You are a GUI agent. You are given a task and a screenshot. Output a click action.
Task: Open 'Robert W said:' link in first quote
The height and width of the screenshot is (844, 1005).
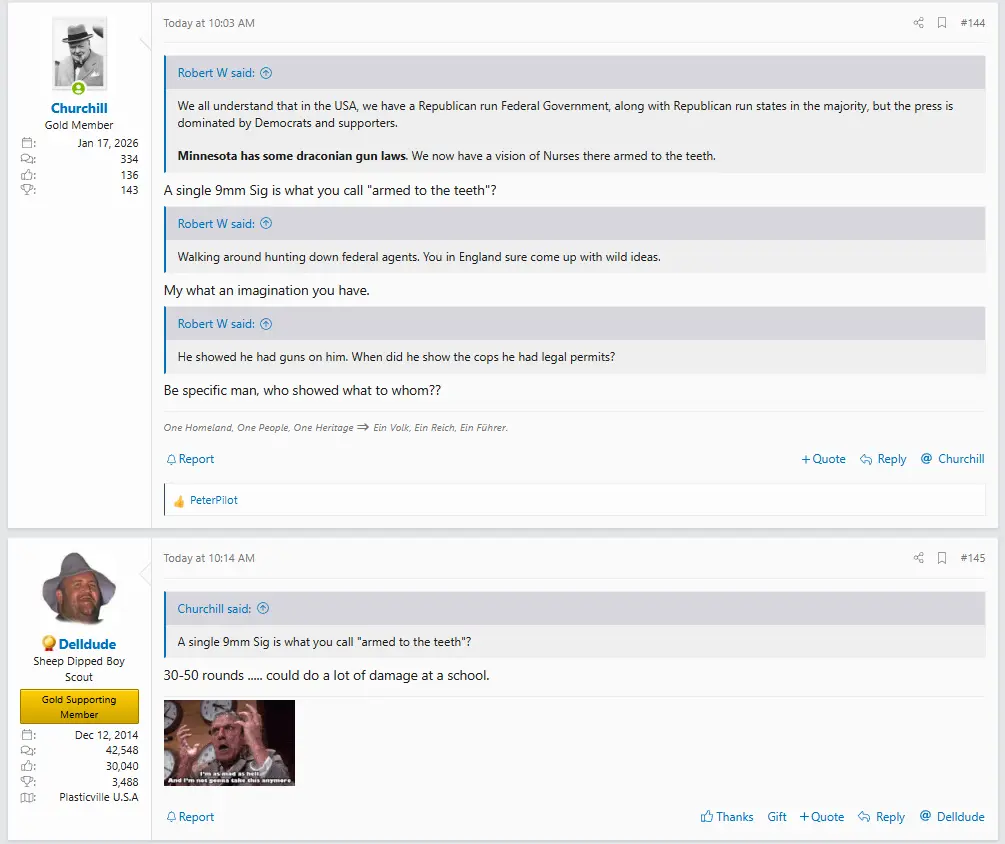(216, 73)
